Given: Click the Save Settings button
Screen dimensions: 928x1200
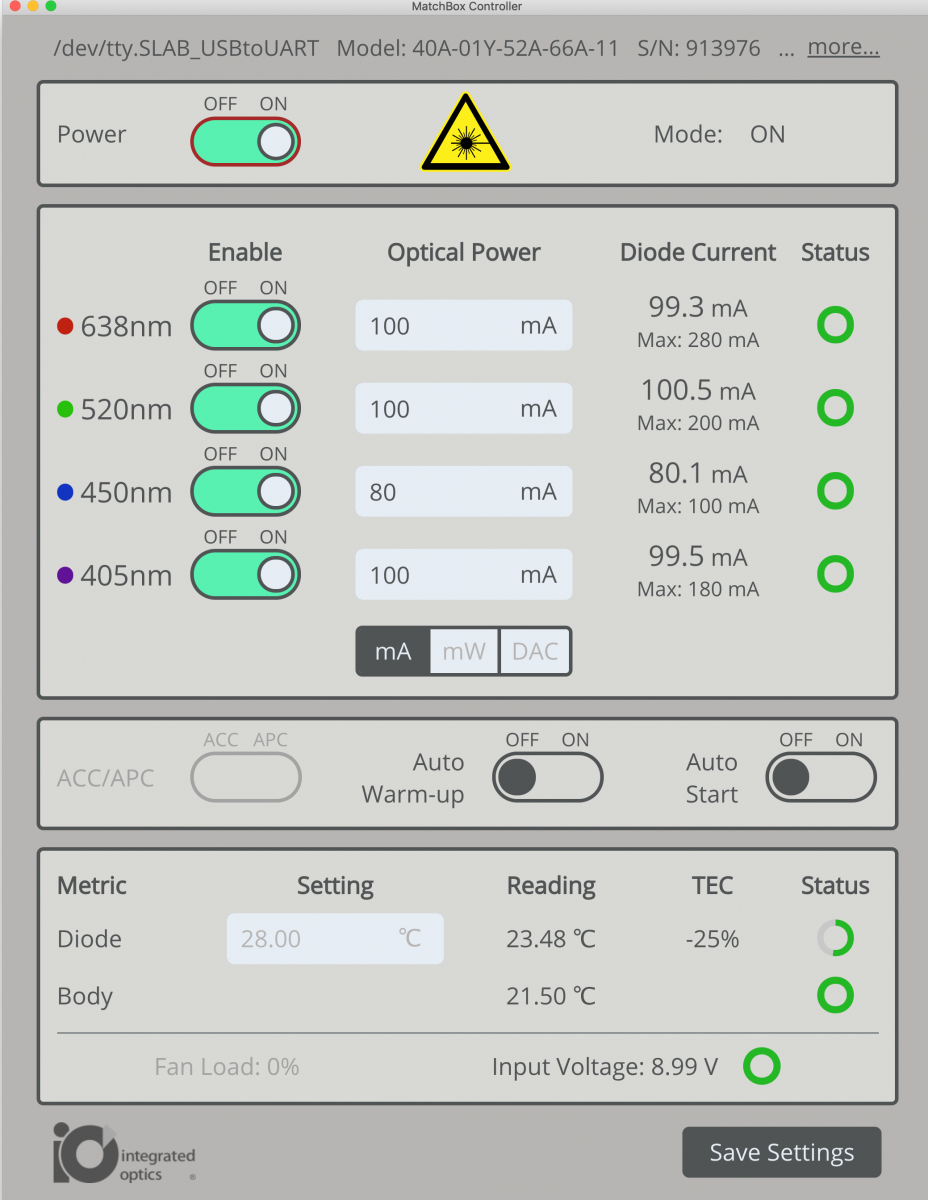Looking at the screenshot, I should click(781, 1153).
